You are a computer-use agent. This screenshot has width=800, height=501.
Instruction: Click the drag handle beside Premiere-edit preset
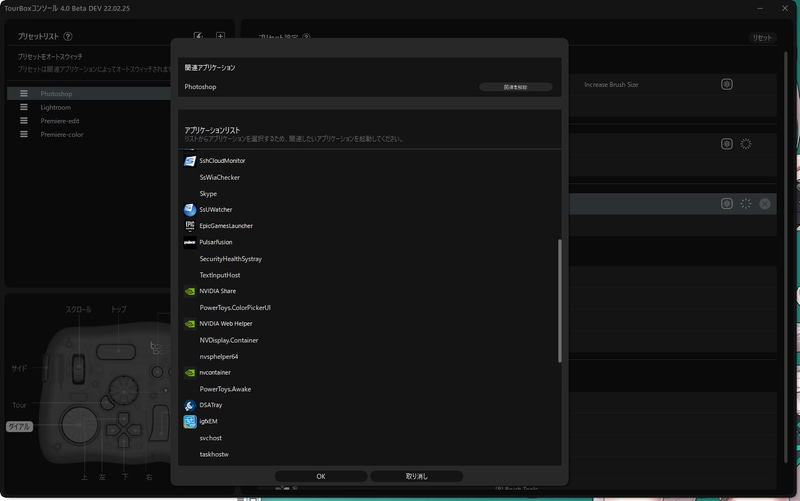23,121
